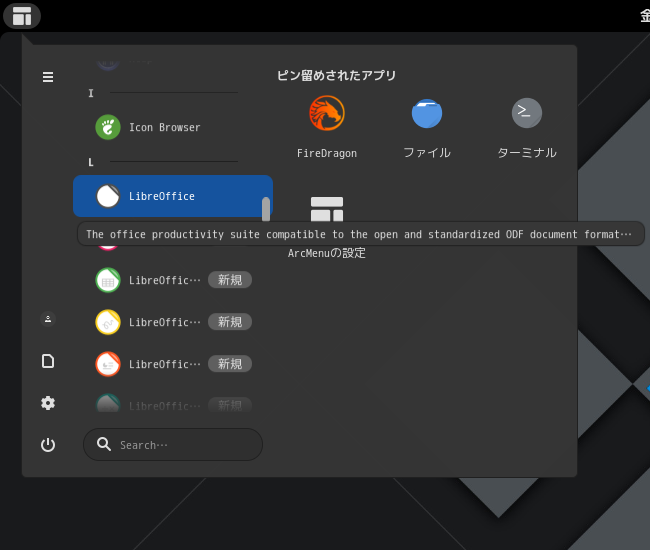This screenshot has height=550, width=650.
Task: Click 新規 badge on orange LibreOffice row
Action: tap(230, 364)
